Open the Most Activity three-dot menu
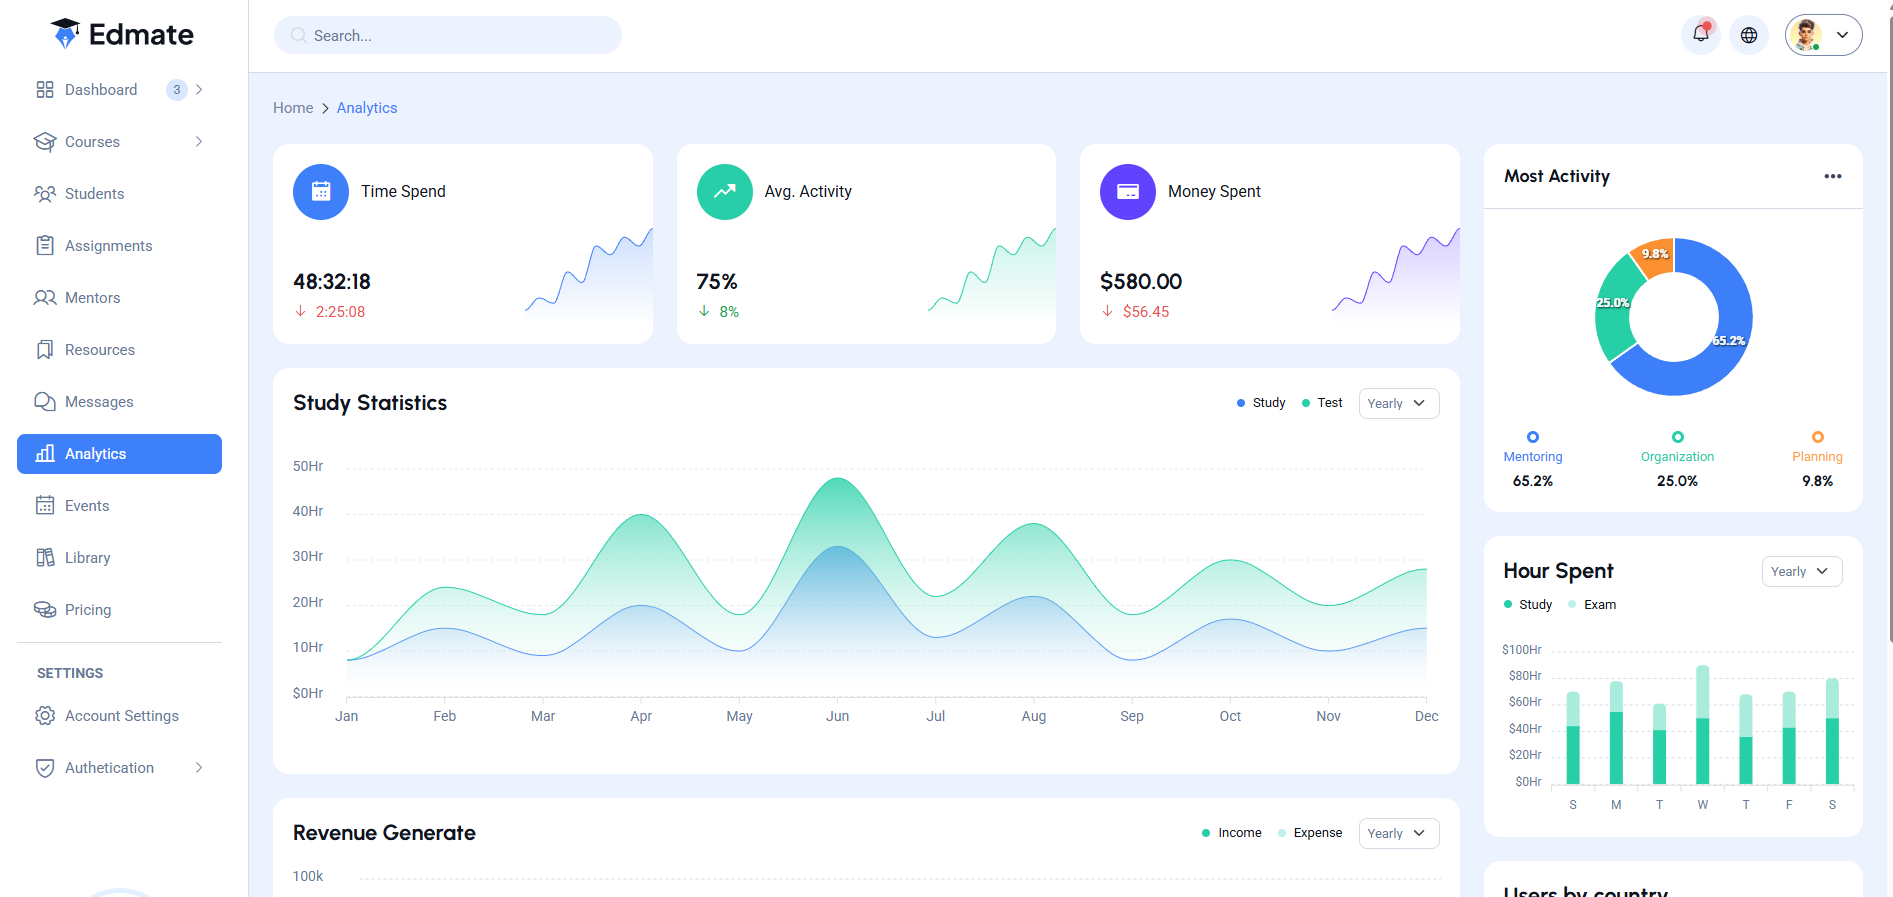 coord(1833,176)
